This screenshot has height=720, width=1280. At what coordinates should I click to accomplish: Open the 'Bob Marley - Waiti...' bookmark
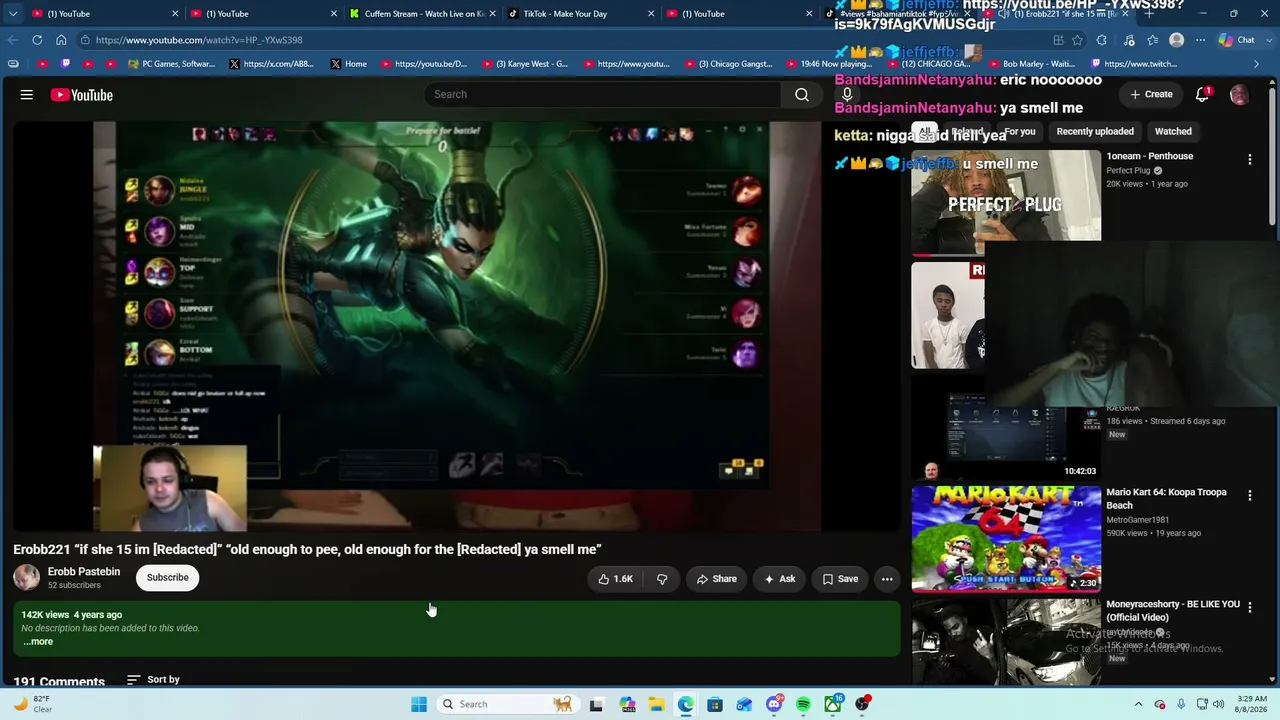tap(1032, 64)
